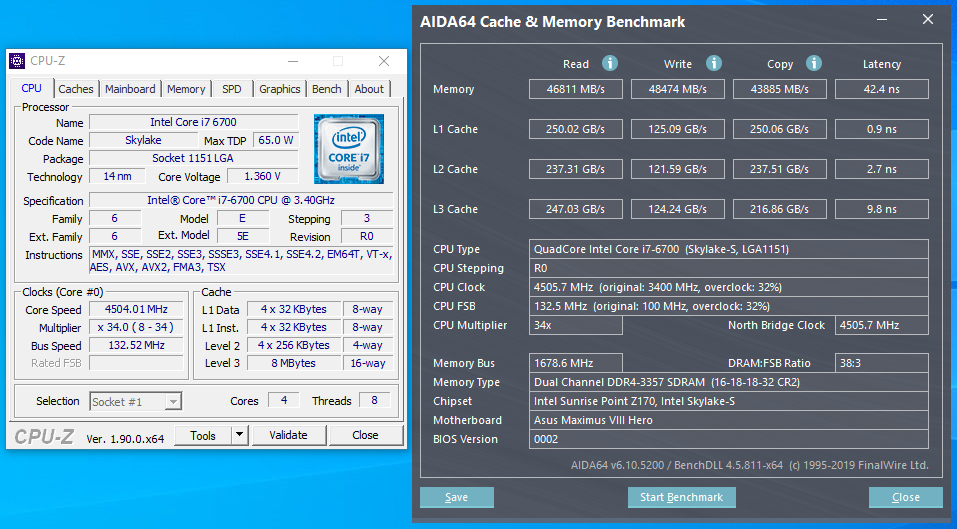The width and height of the screenshot is (957, 529).
Task: Click the Code Name Skylake field
Action: (143, 140)
